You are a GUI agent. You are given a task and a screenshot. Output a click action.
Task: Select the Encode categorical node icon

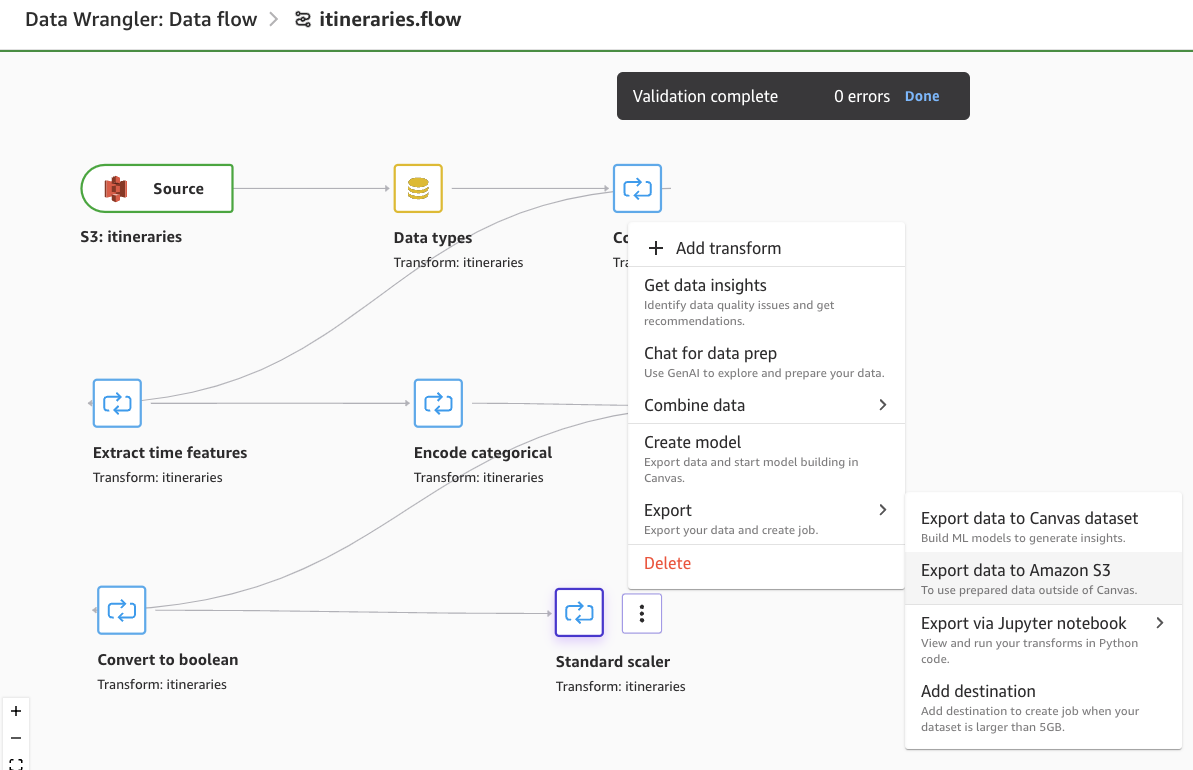coord(438,403)
